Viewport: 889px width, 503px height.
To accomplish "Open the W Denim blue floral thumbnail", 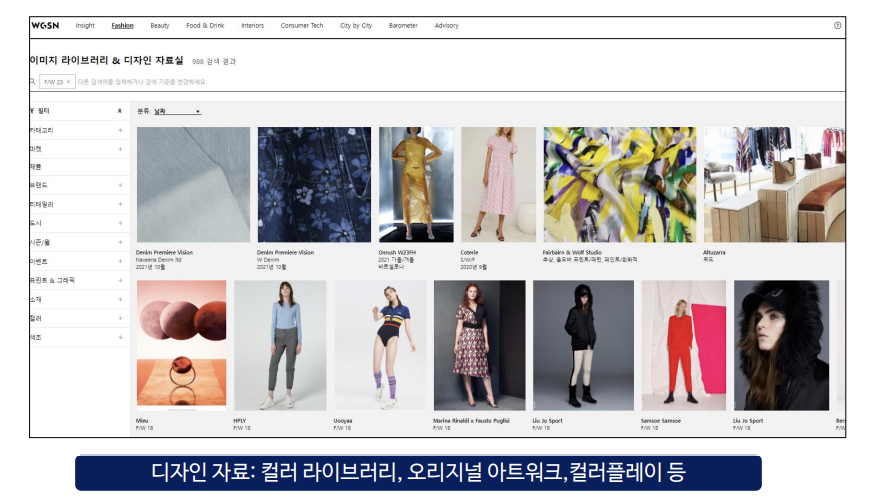I will click(314, 185).
